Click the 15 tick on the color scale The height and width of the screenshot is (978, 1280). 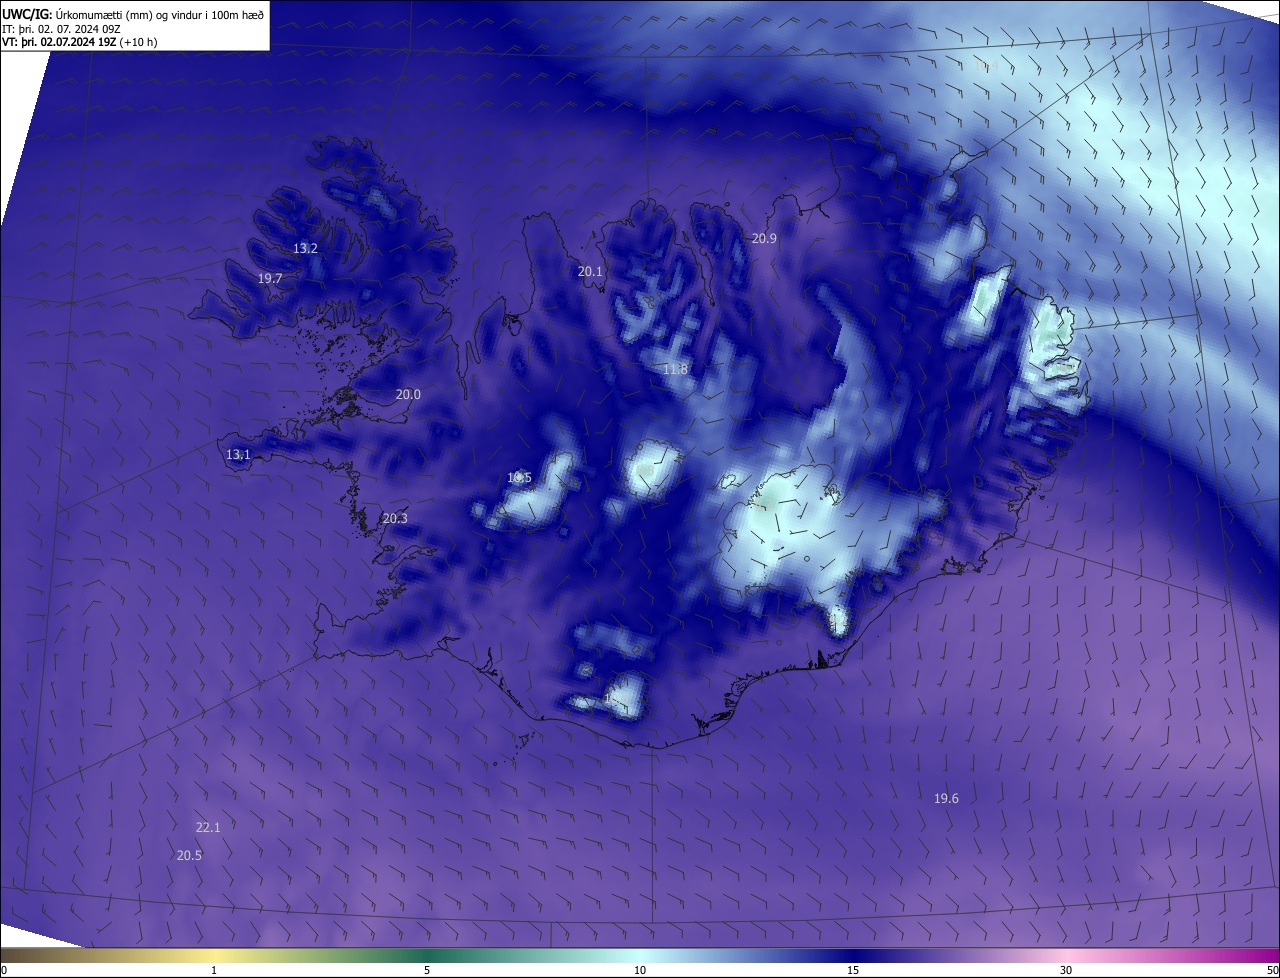point(853,970)
